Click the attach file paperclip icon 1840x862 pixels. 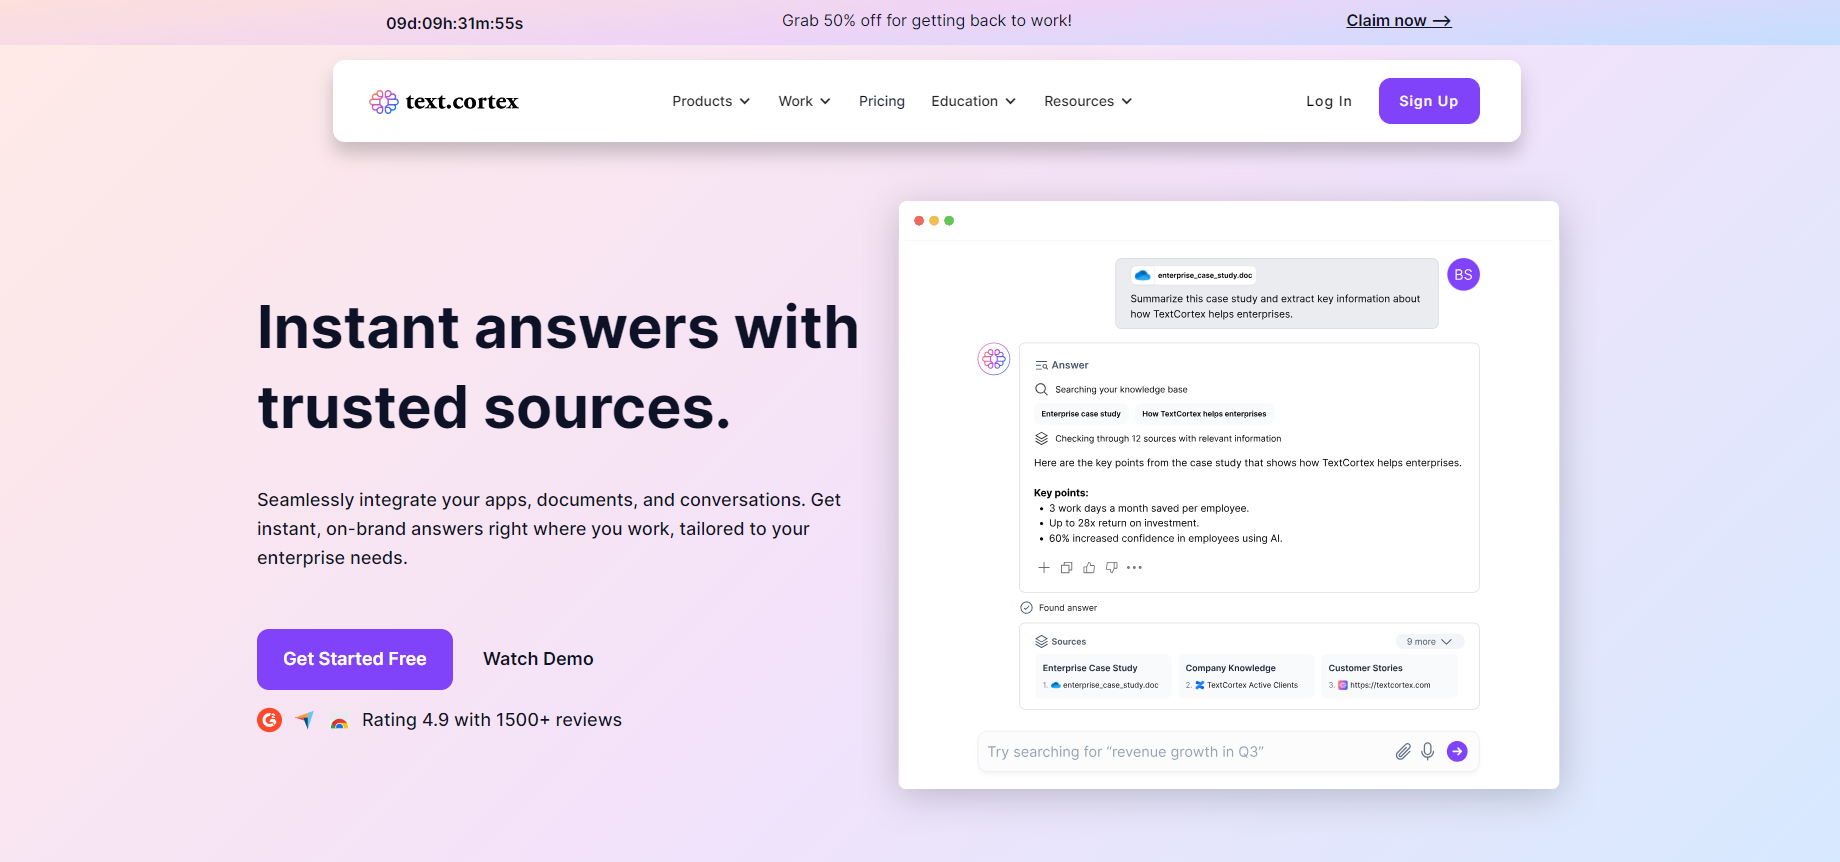tap(1403, 752)
